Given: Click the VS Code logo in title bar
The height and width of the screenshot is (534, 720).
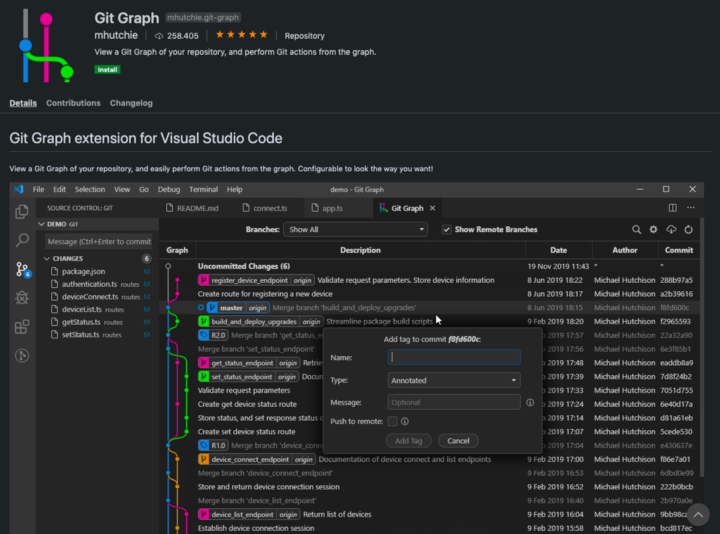Looking at the screenshot, I should point(19,189).
